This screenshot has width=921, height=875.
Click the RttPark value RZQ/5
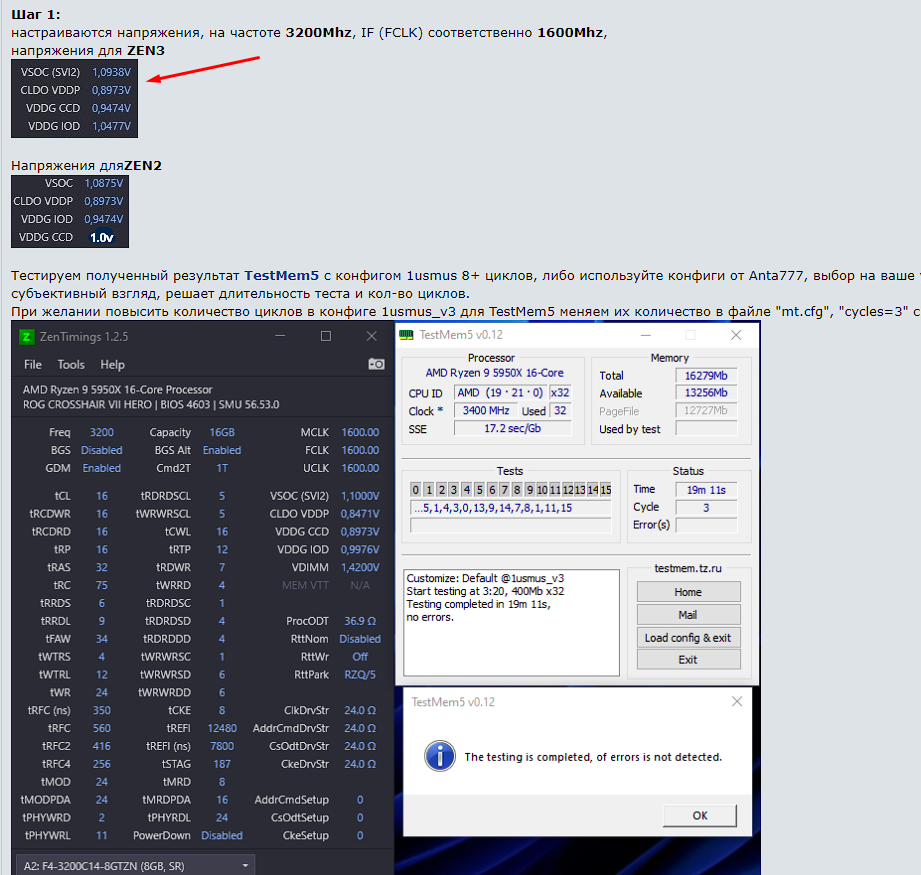click(360, 675)
